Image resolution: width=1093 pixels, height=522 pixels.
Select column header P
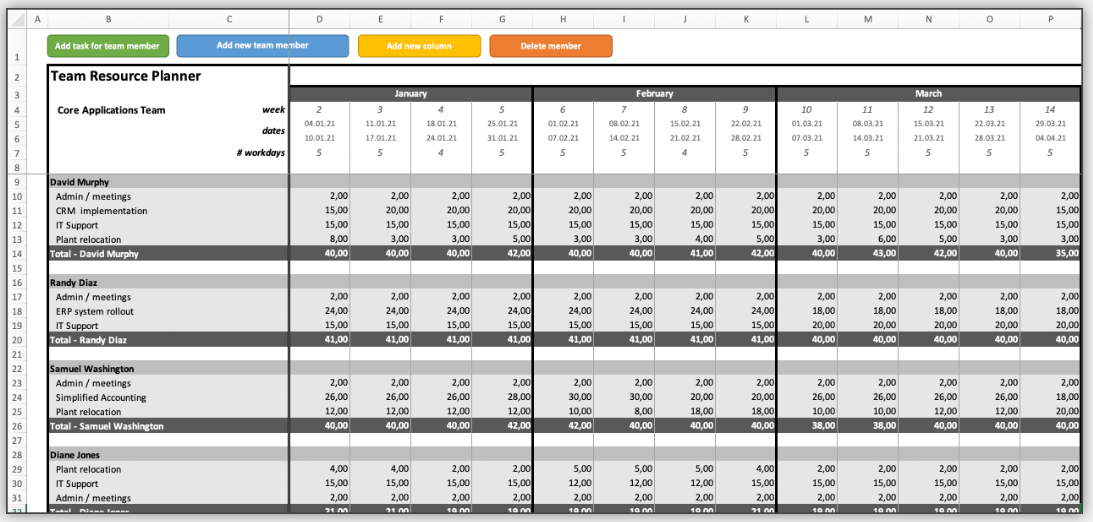click(1050, 20)
